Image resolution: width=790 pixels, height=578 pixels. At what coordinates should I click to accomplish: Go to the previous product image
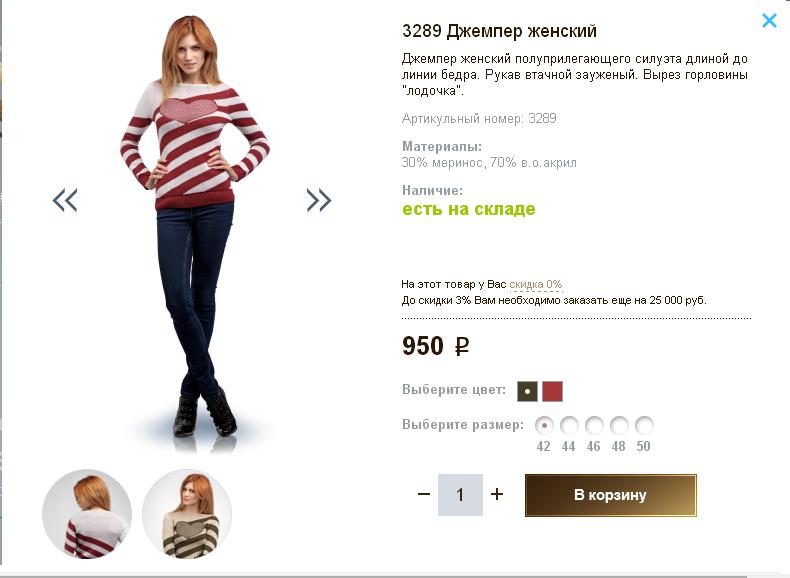(65, 200)
